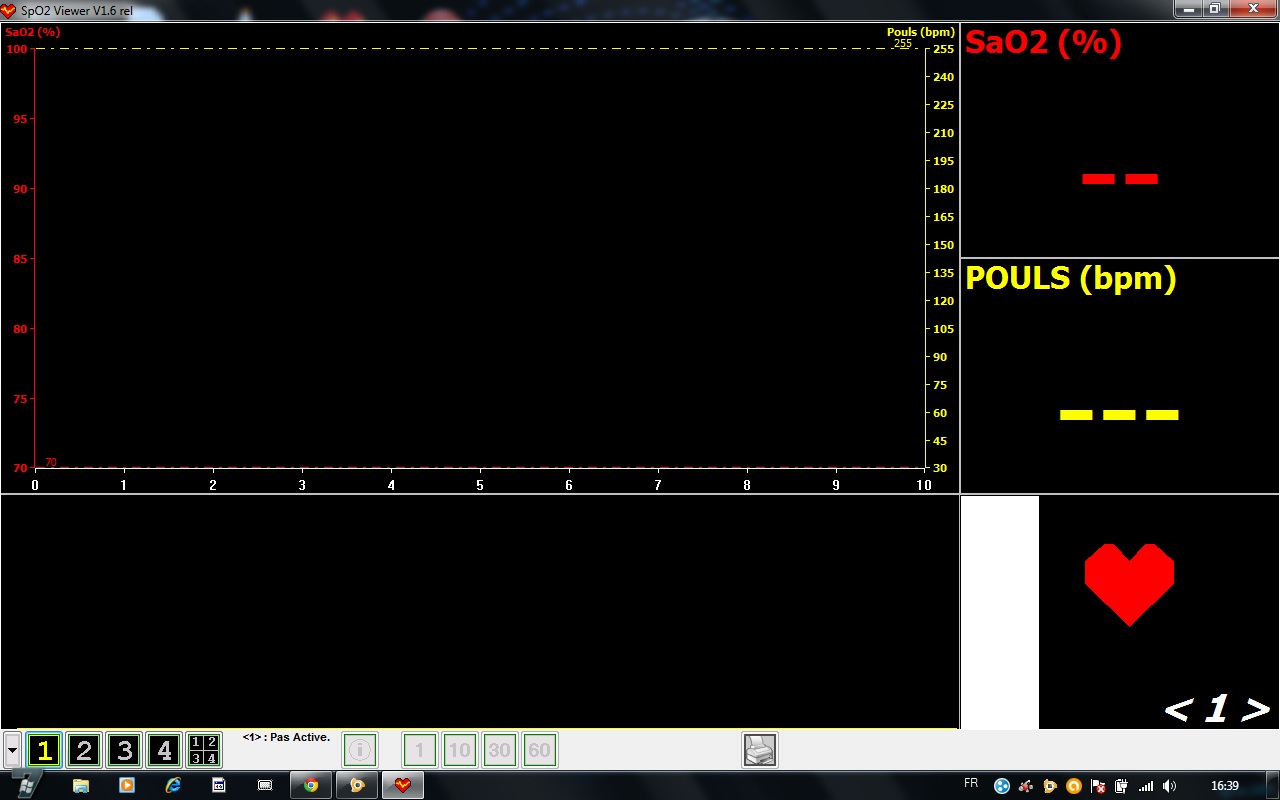The height and width of the screenshot is (800, 1280).
Task: Click the POULS (bpm) panel heading
Action: point(1070,278)
